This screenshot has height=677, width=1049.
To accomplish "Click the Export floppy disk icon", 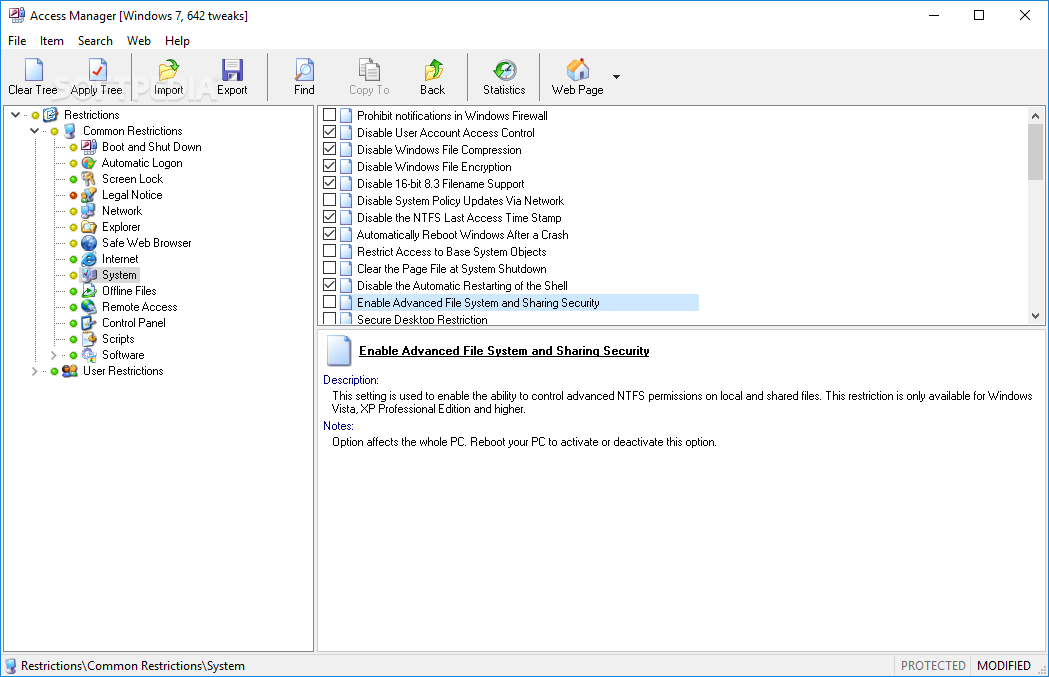I will [232, 70].
